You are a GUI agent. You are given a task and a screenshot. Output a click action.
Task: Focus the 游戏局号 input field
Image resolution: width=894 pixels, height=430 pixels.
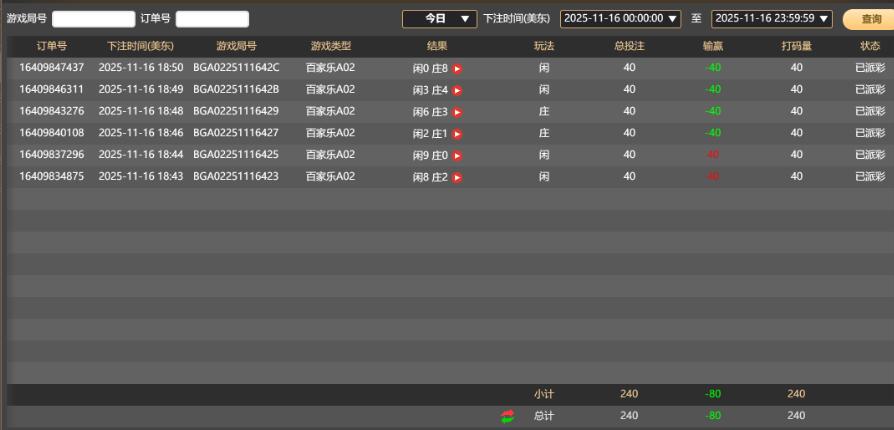click(93, 19)
